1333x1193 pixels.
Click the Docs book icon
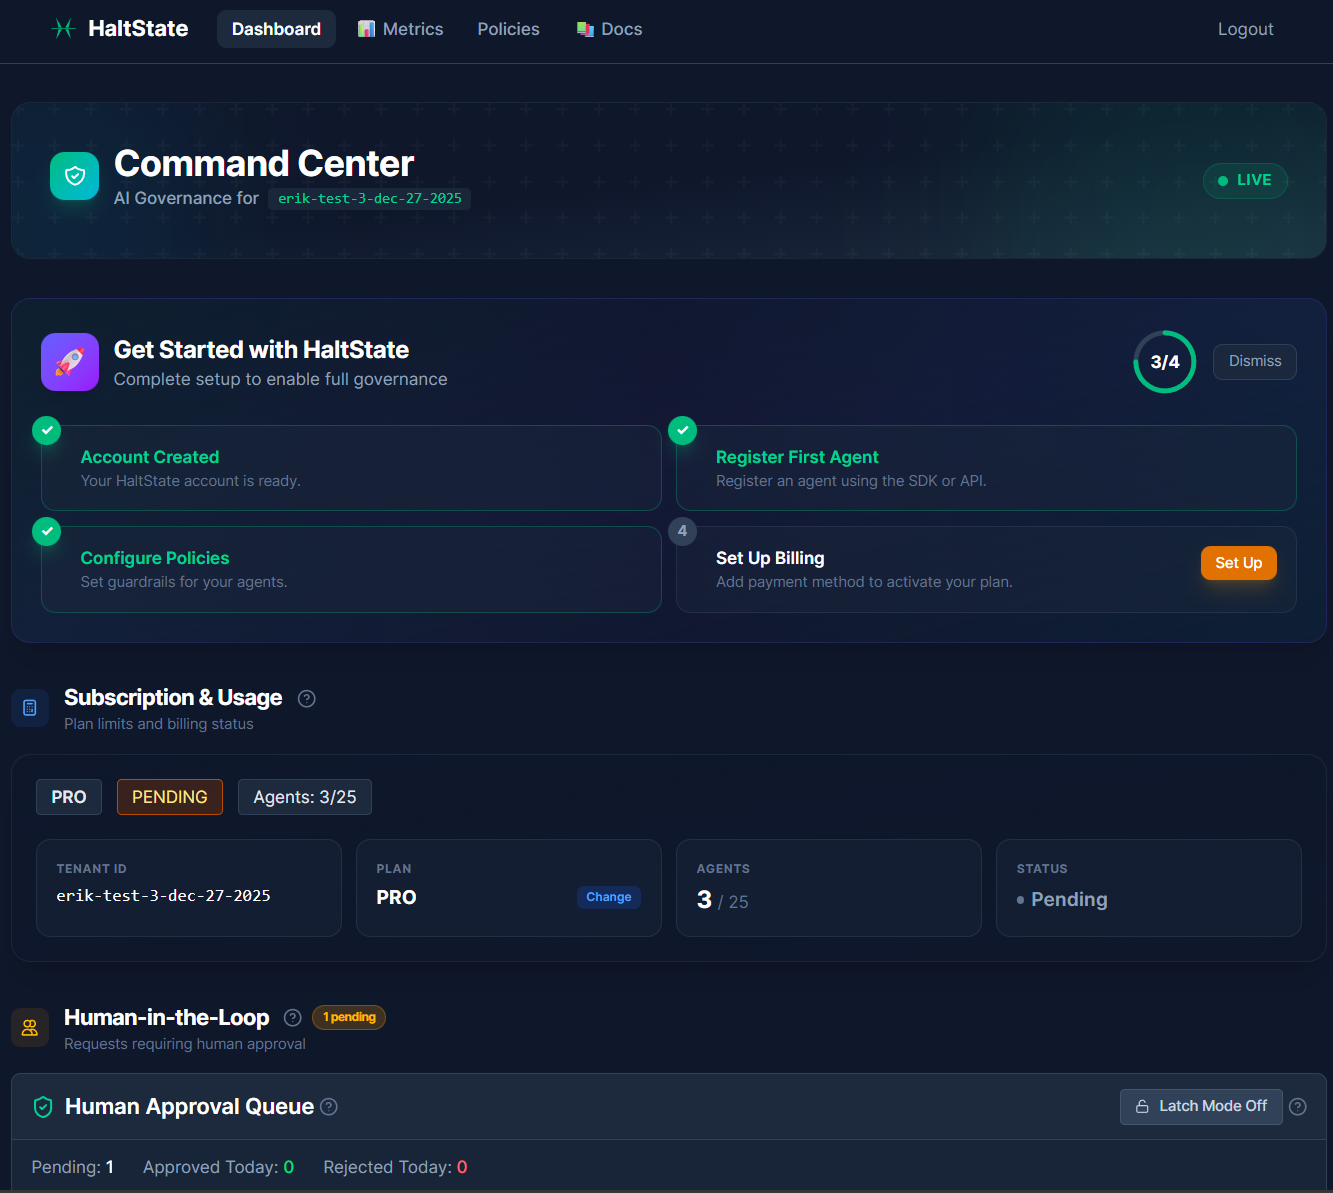point(585,29)
